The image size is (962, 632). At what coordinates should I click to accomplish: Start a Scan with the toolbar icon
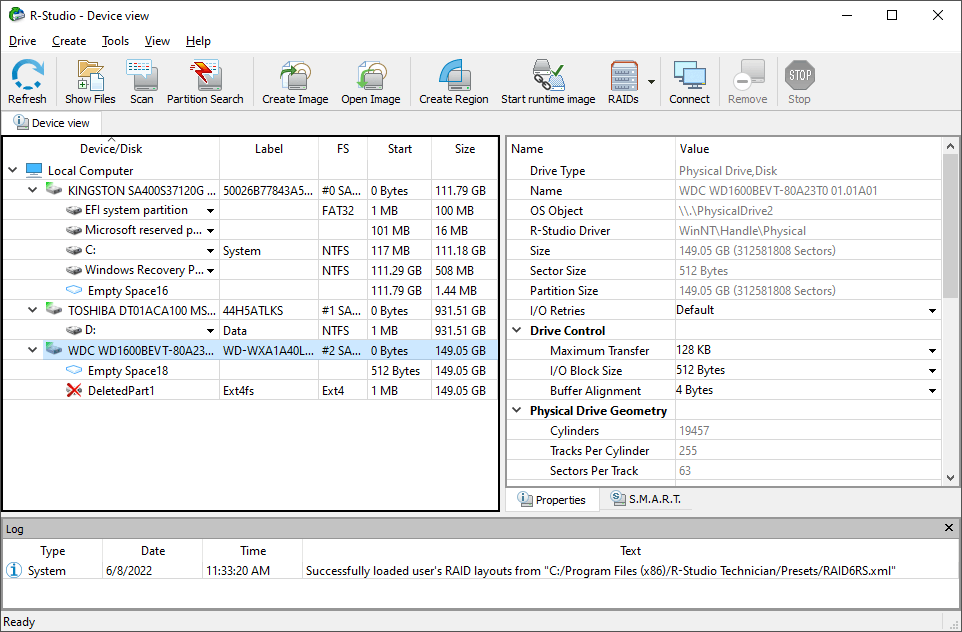pyautogui.click(x=142, y=75)
